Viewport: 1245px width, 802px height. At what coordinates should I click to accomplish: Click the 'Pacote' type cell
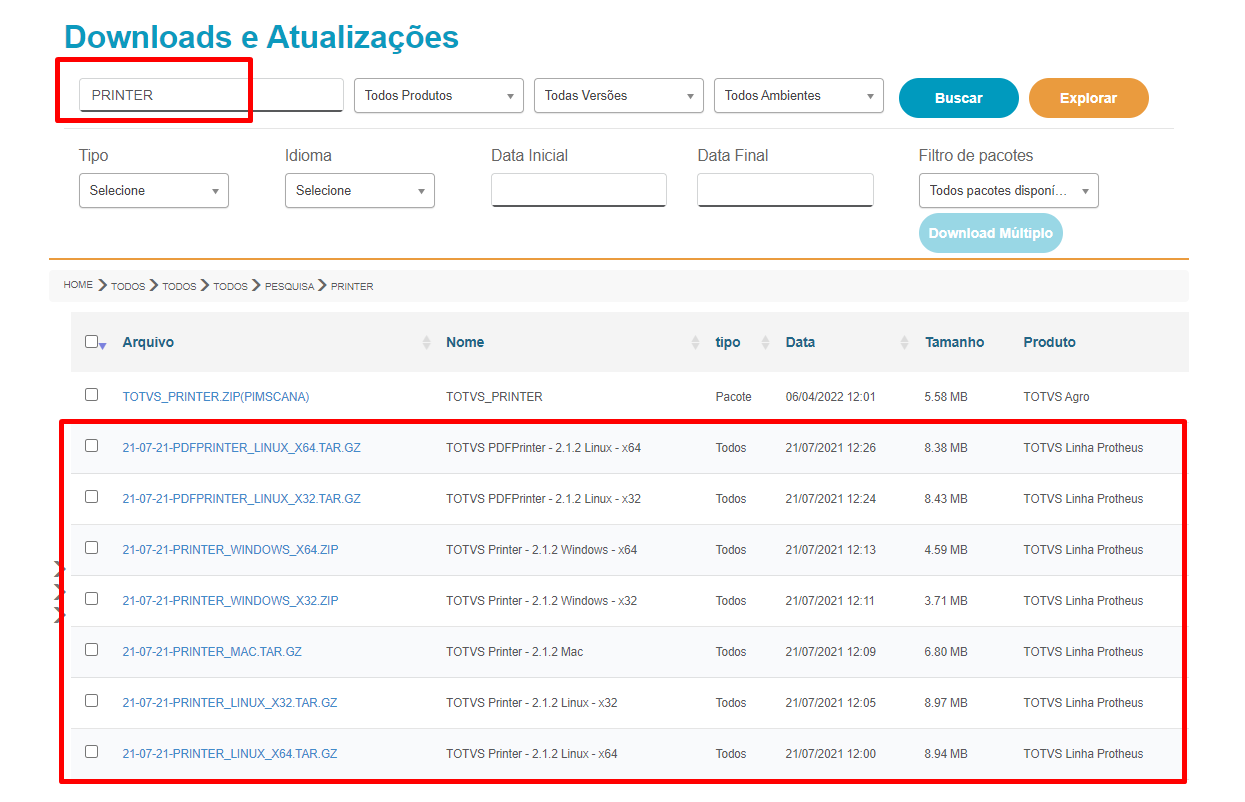tap(733, 397)
